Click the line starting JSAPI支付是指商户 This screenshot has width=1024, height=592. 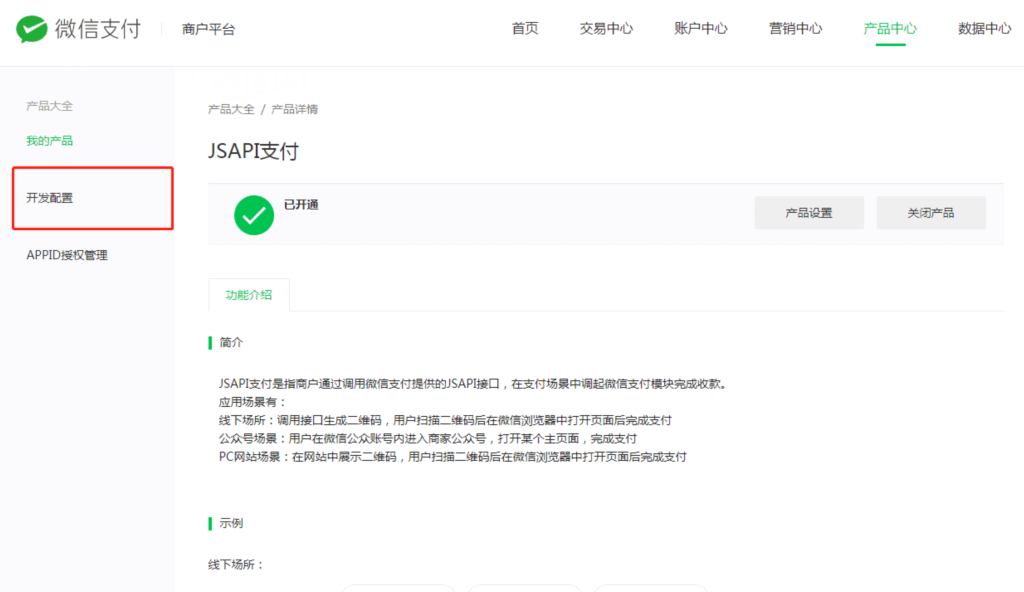(473, 384)
